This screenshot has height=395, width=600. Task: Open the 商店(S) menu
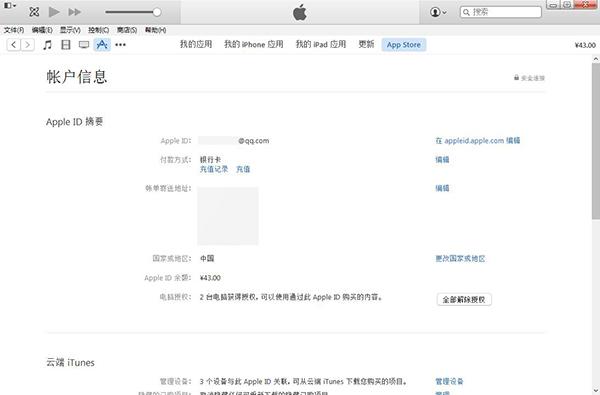tap(127, 30)
